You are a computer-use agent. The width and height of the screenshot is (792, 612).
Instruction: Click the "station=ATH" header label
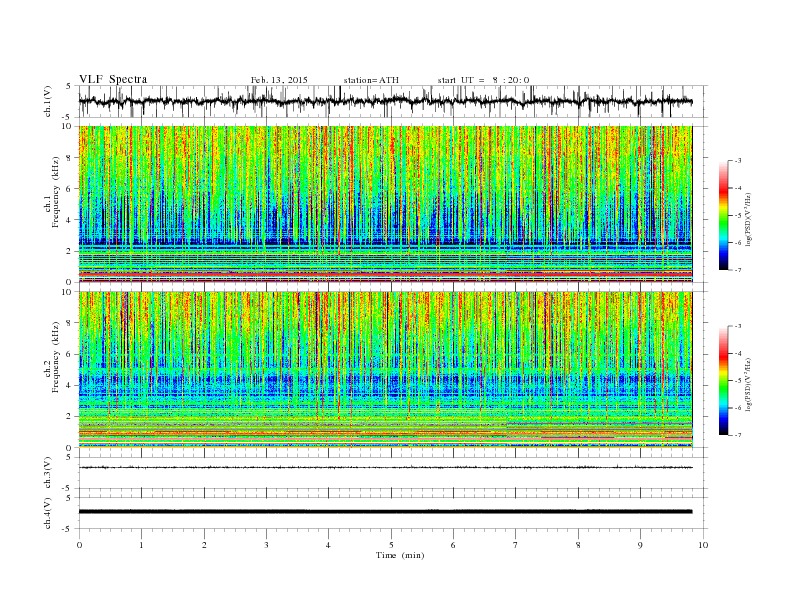tap(371, 80)
